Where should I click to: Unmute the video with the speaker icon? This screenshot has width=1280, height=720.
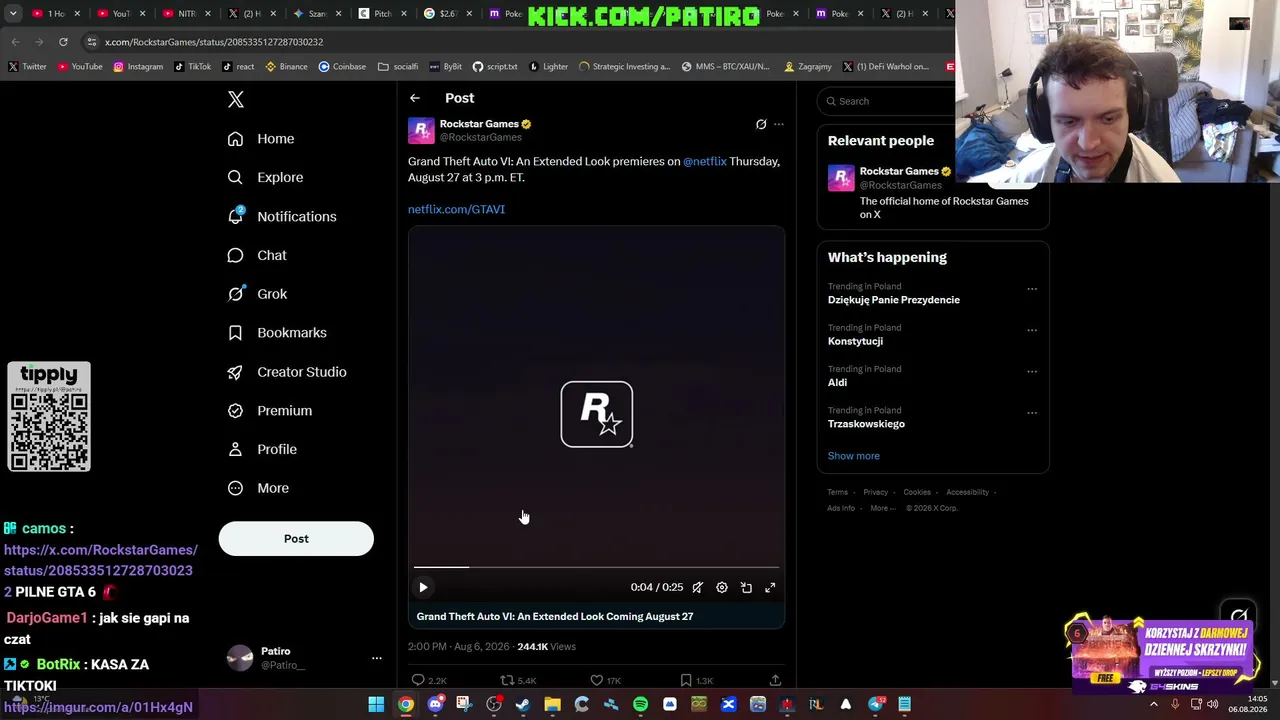(x=698, y=588)
